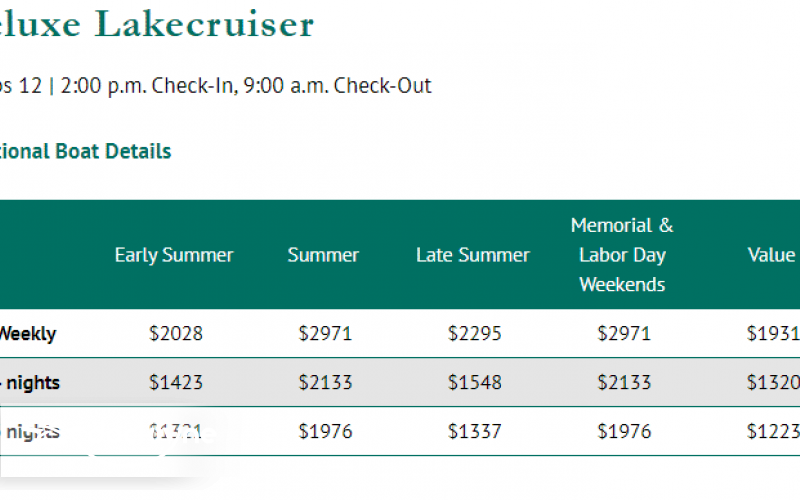
Task: Click the middle Summer-only column header
Action: (323, 255)
